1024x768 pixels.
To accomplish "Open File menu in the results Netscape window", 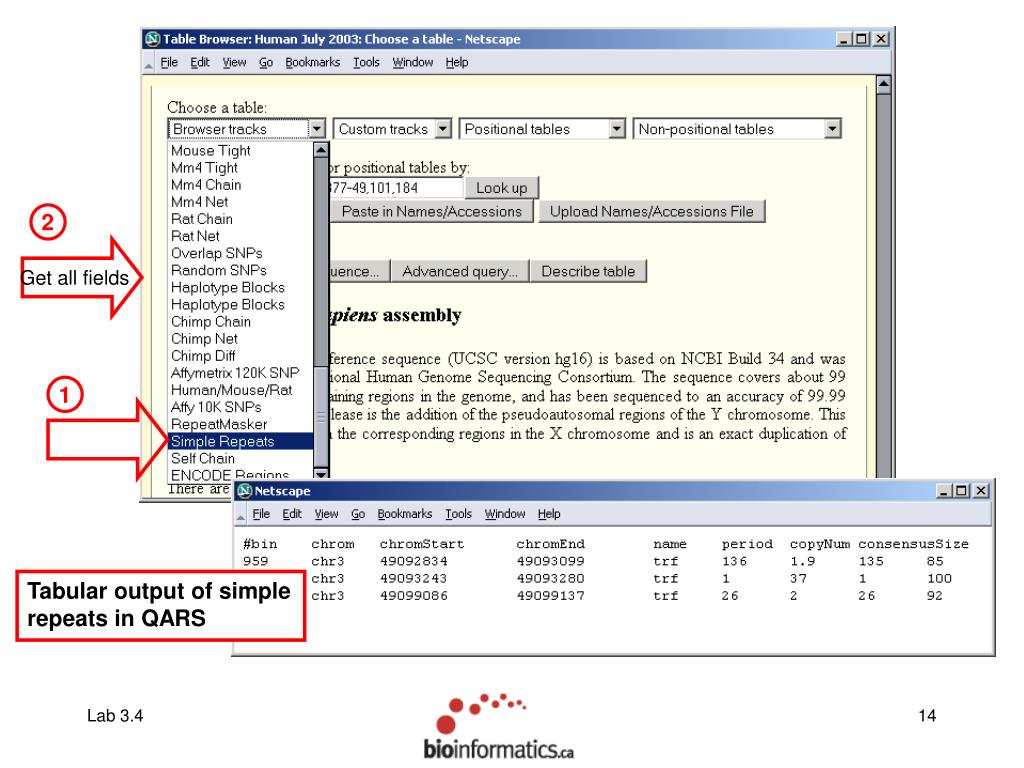I will click(261, 514).
